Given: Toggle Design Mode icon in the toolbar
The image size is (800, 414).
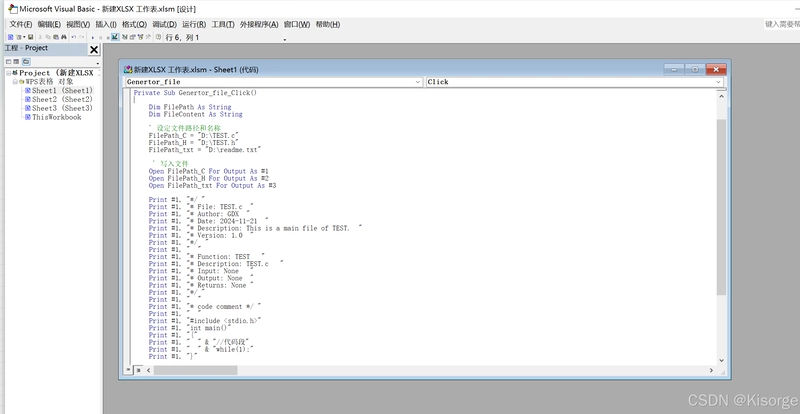Looking at the screenshot, I should 115,37.
